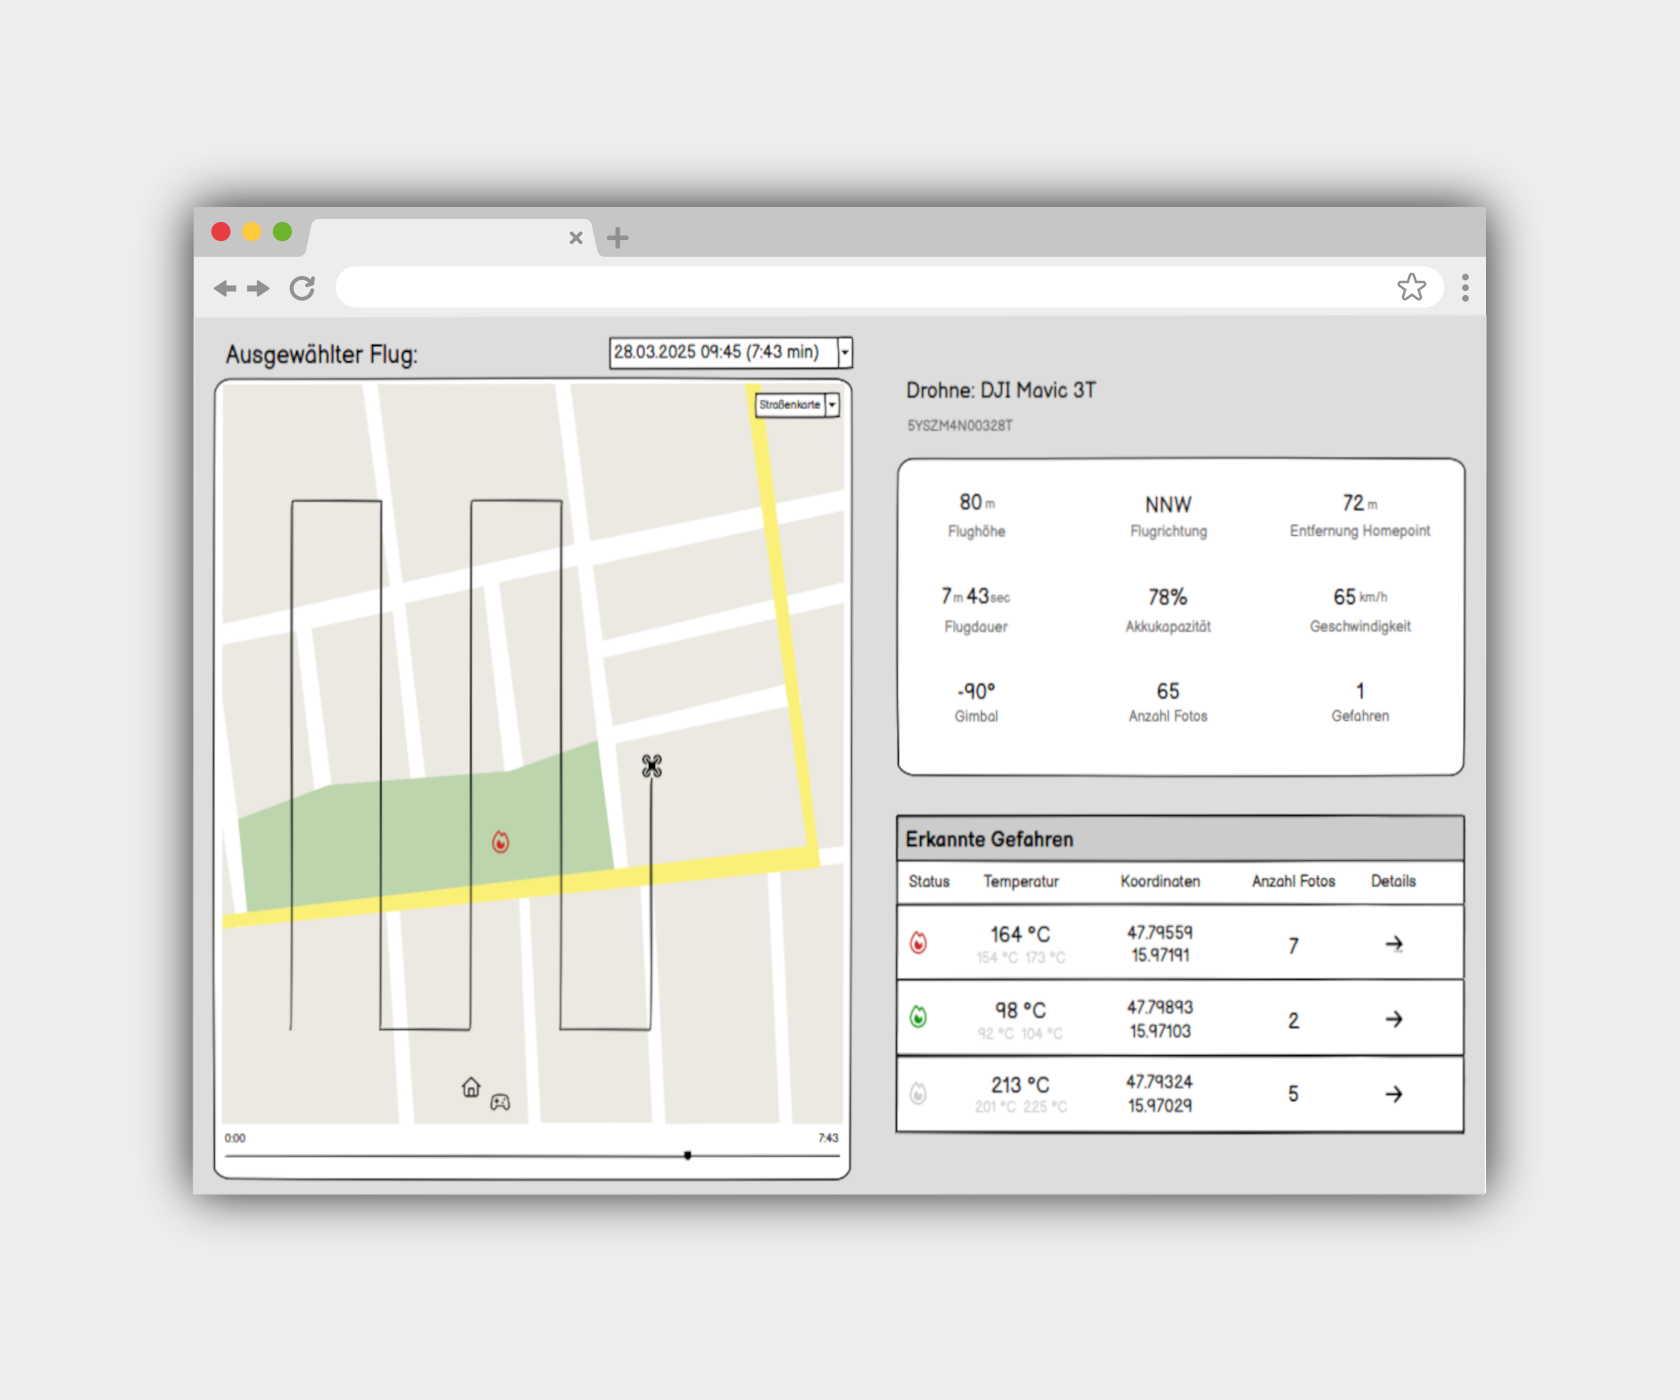Select coordinates 47.79893 15.97103
The image size is (1680, 1400).
point(1160,1019)
